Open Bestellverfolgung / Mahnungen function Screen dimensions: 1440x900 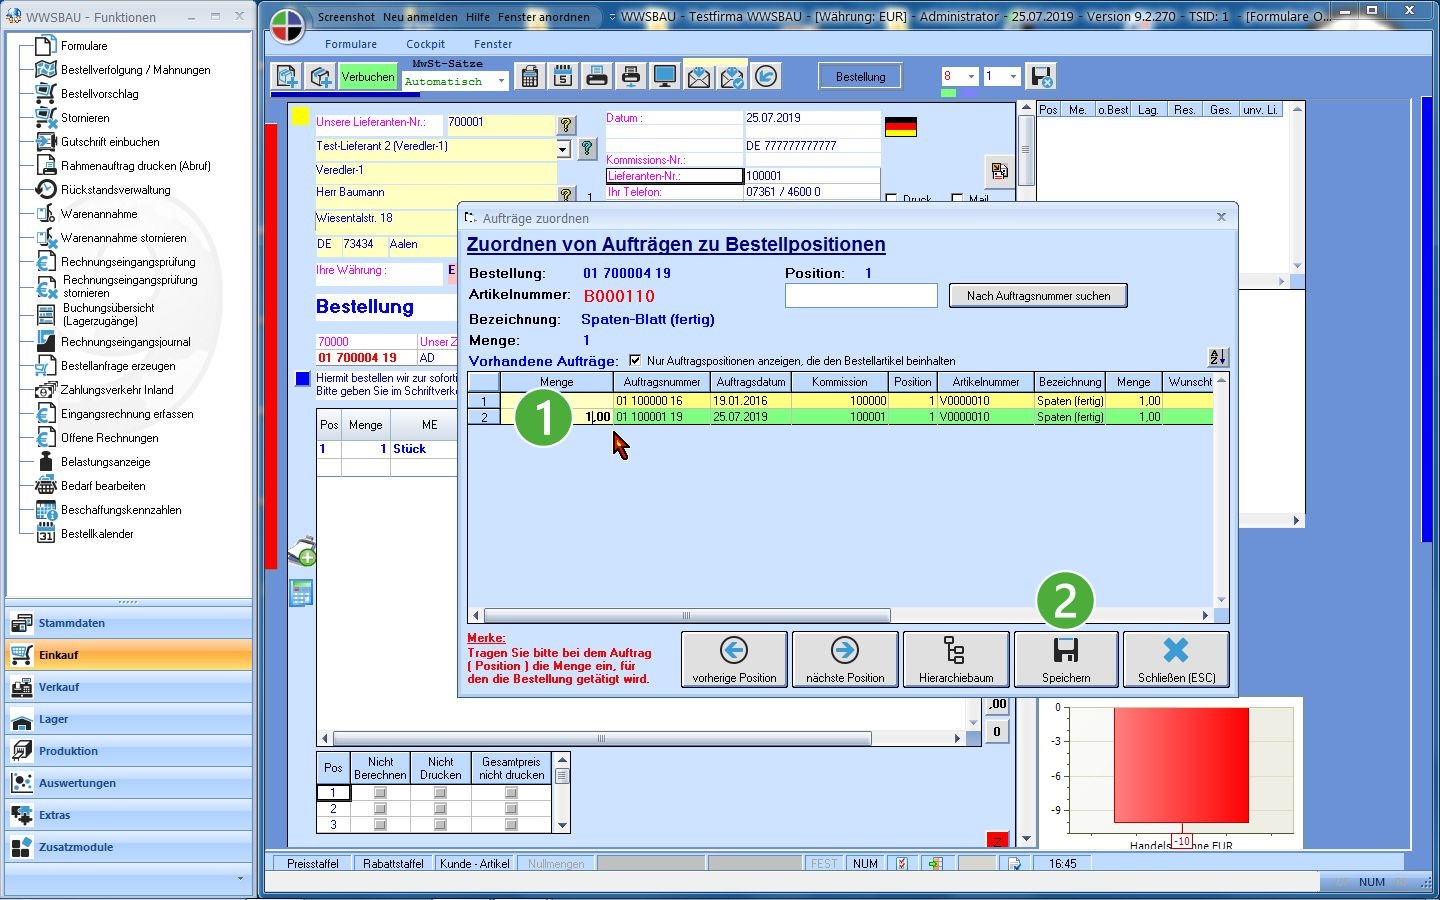pos(135,70)
